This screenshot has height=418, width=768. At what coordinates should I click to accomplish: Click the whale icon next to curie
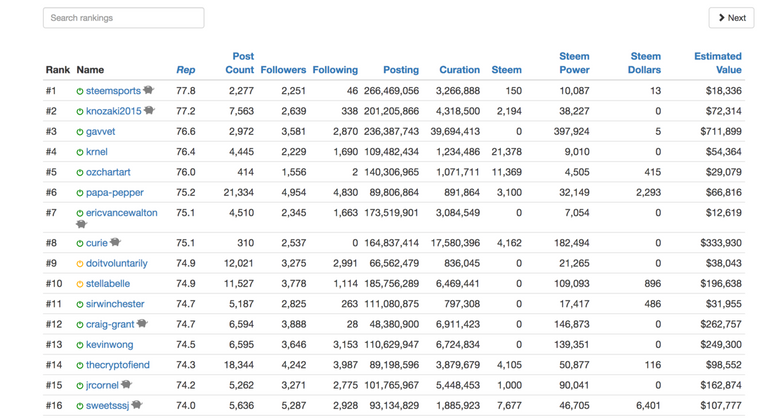(116, 242)
